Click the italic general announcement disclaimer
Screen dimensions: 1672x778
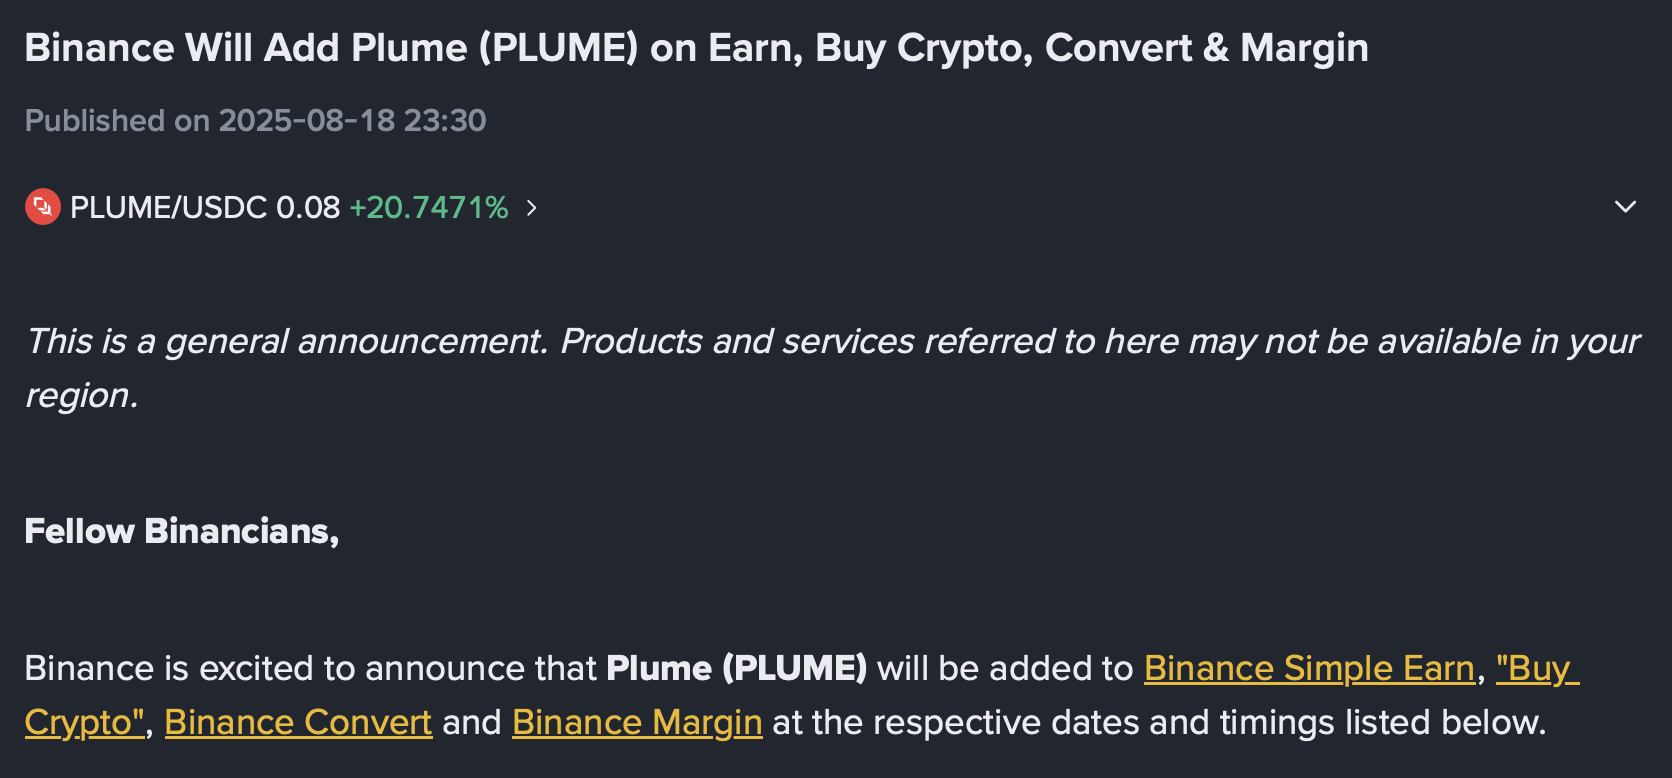[x=832, y=368]
